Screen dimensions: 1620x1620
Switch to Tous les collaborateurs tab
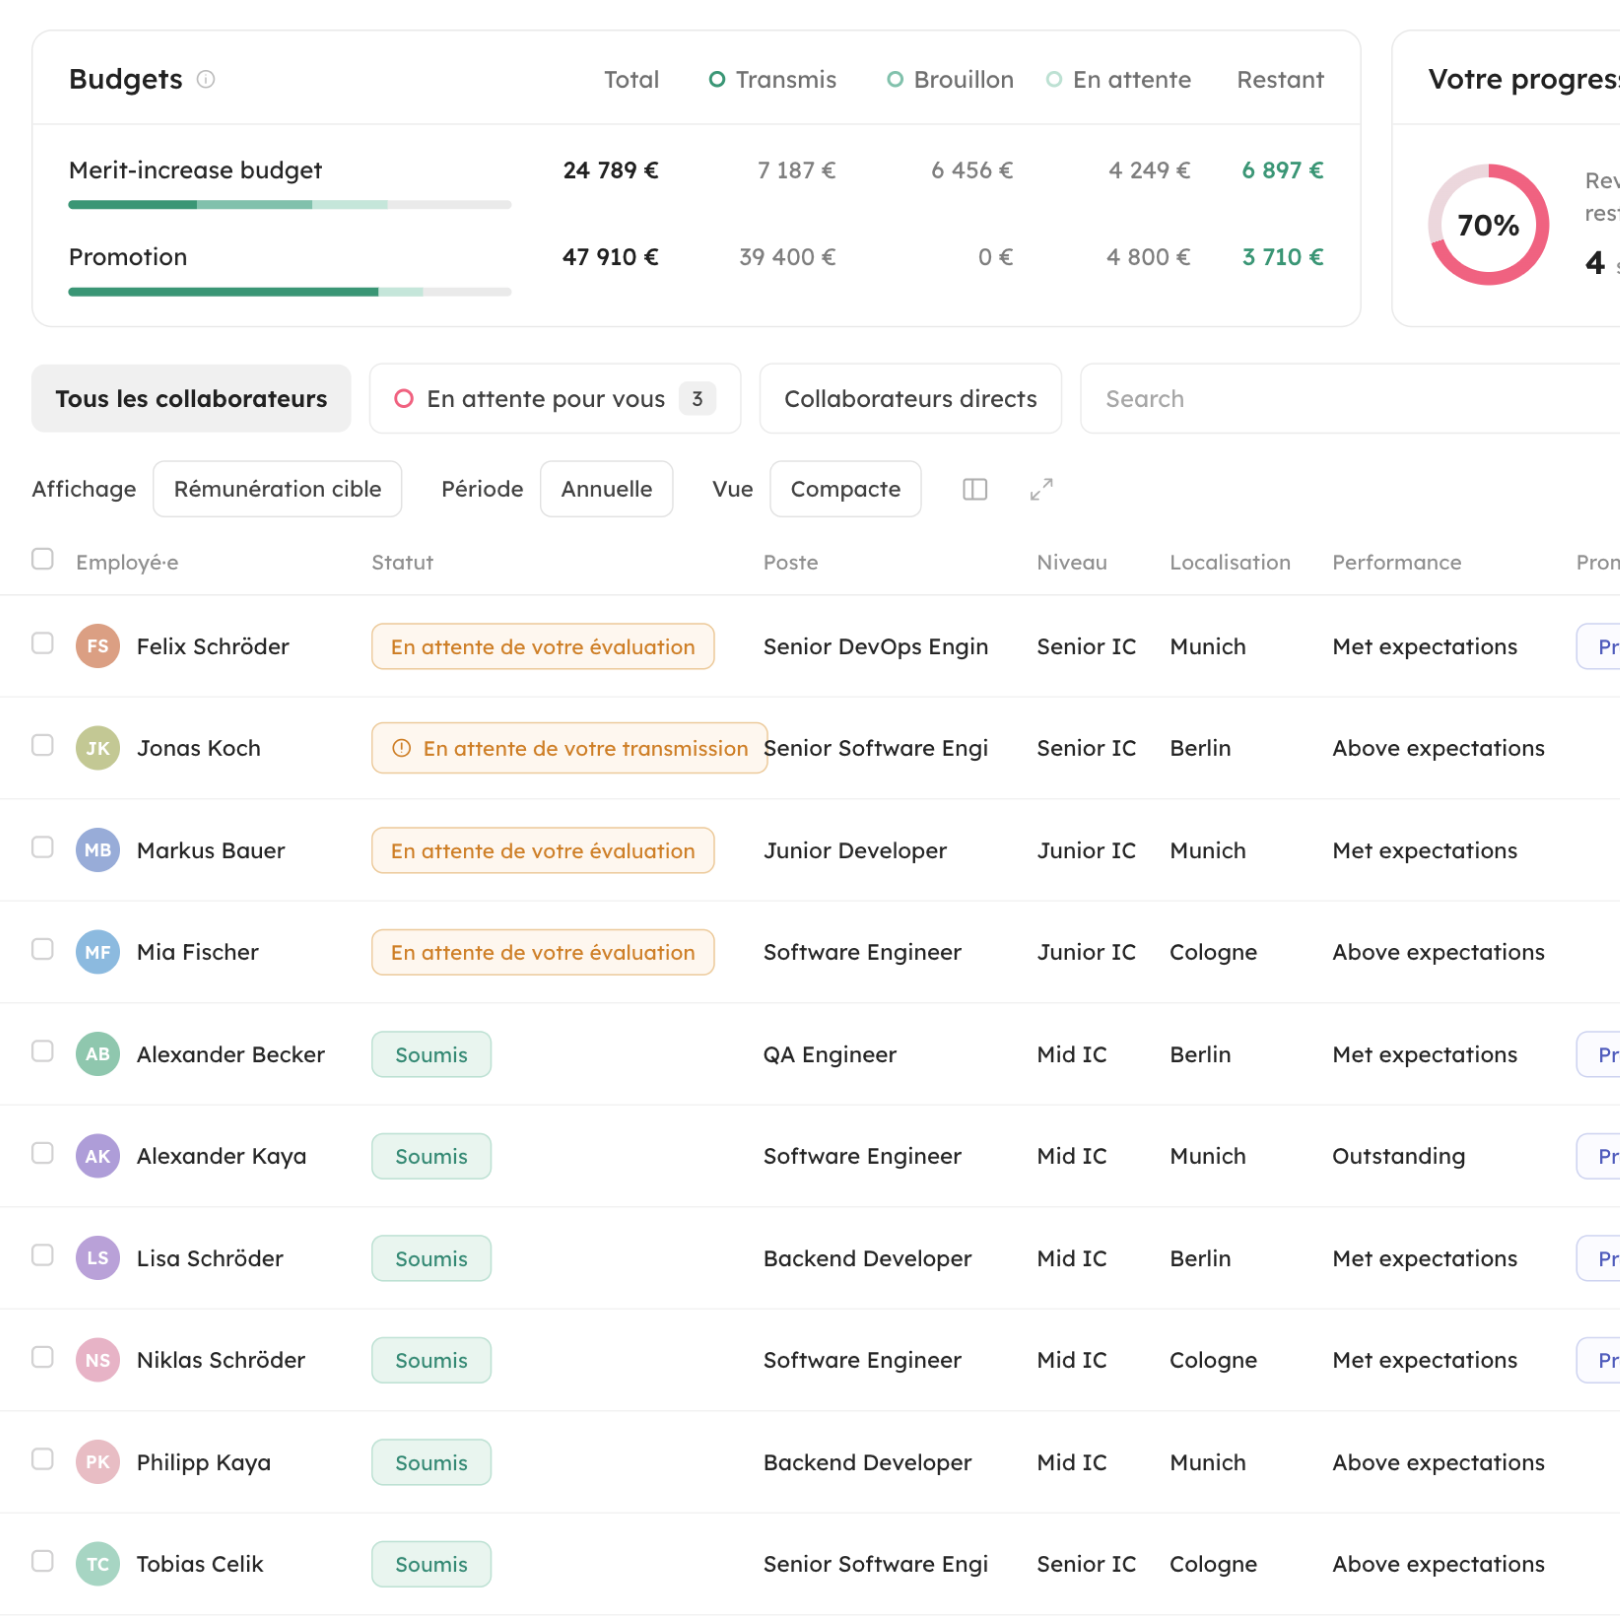pyautogui.click(x=191, y=399)
